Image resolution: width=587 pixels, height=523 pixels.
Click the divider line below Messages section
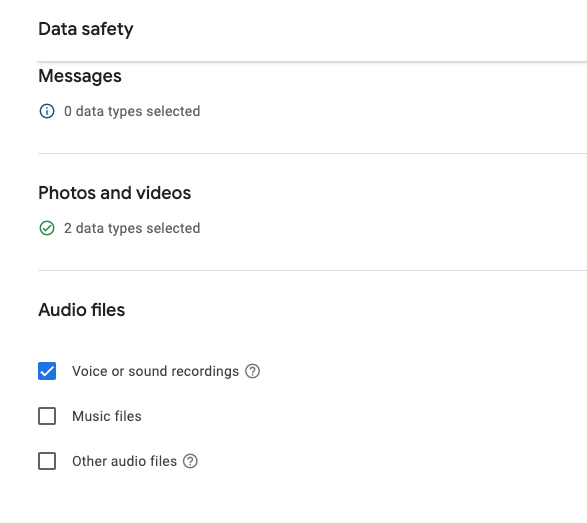coord(312,153)
